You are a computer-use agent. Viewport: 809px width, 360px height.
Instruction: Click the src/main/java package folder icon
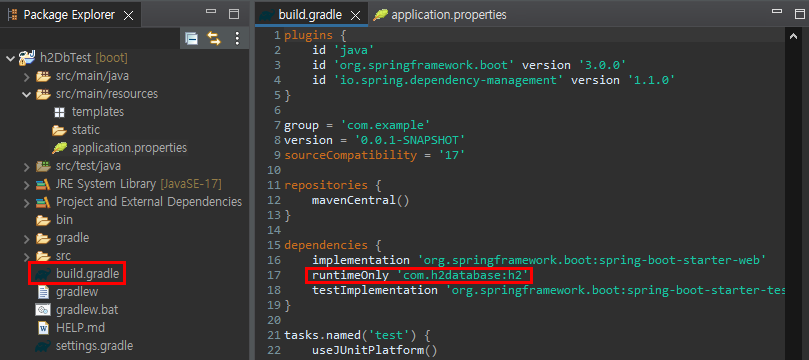click(43, 76)
